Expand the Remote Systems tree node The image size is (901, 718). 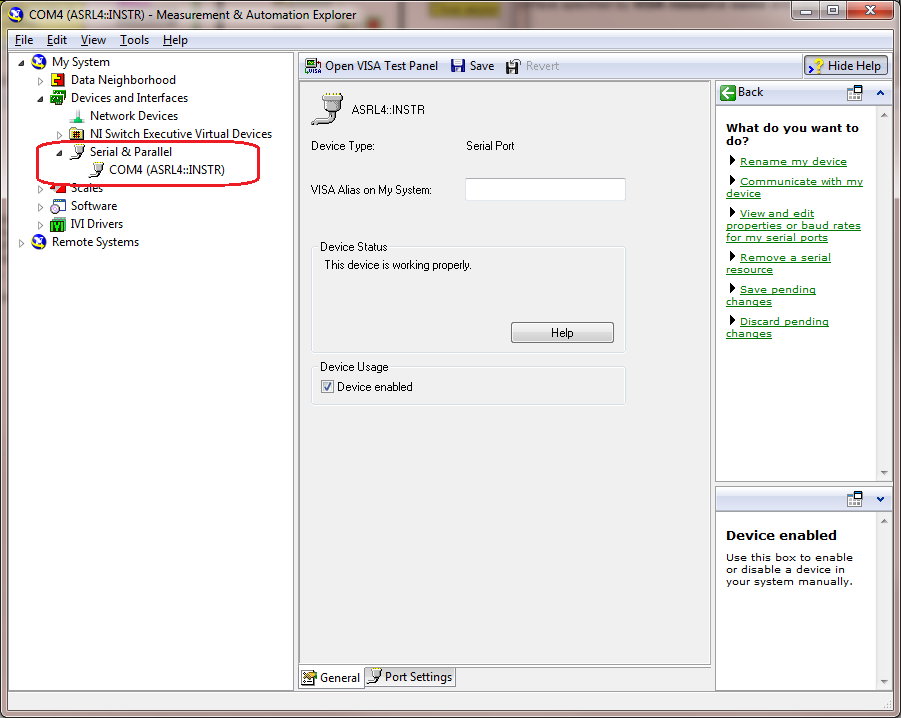tap(21, 243)
